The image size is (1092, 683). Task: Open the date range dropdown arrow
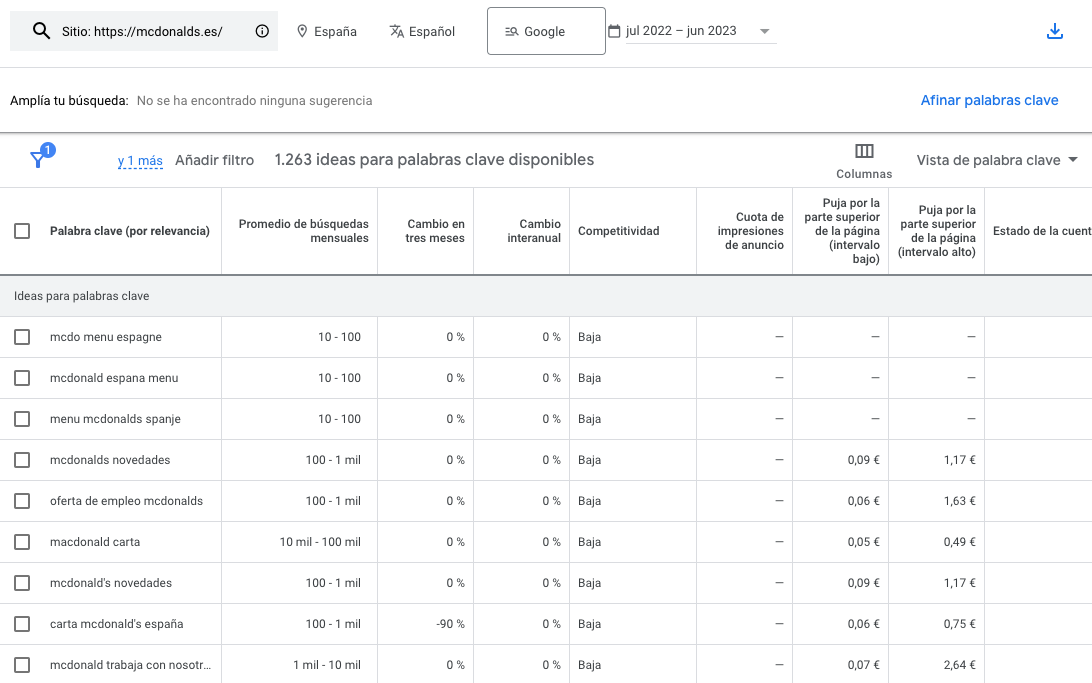(765, 31)
